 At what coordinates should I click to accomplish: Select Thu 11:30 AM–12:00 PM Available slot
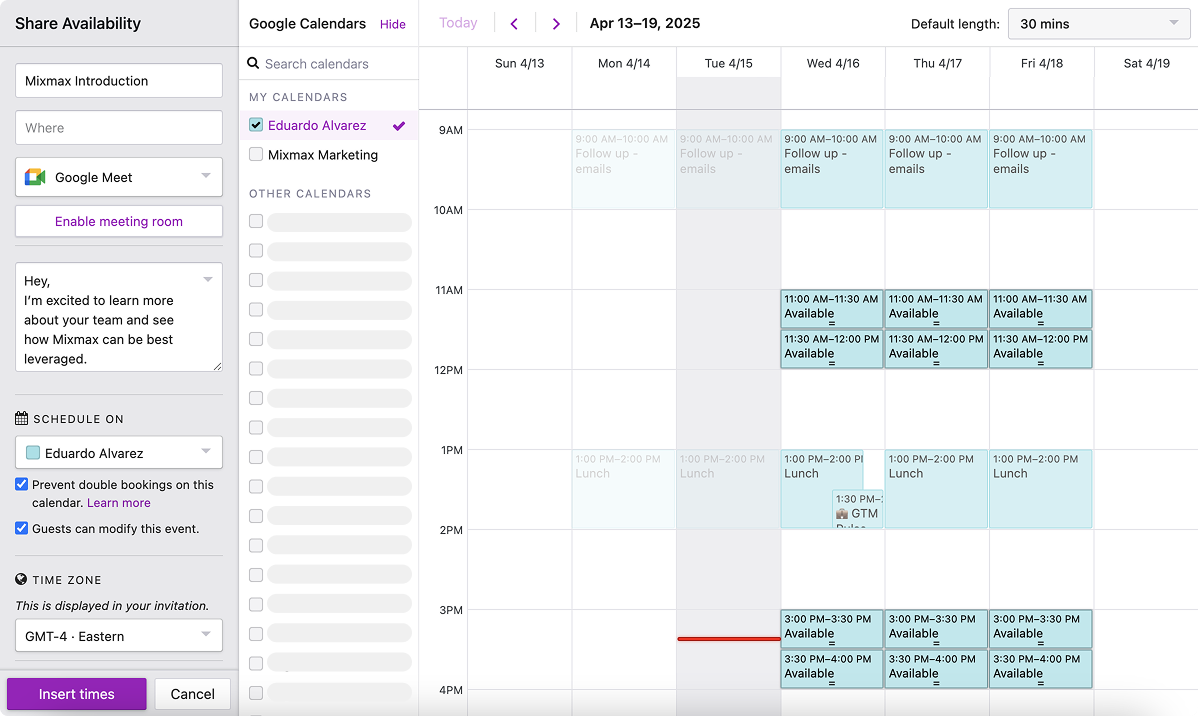pyautogui.click(x=936, y=348)
